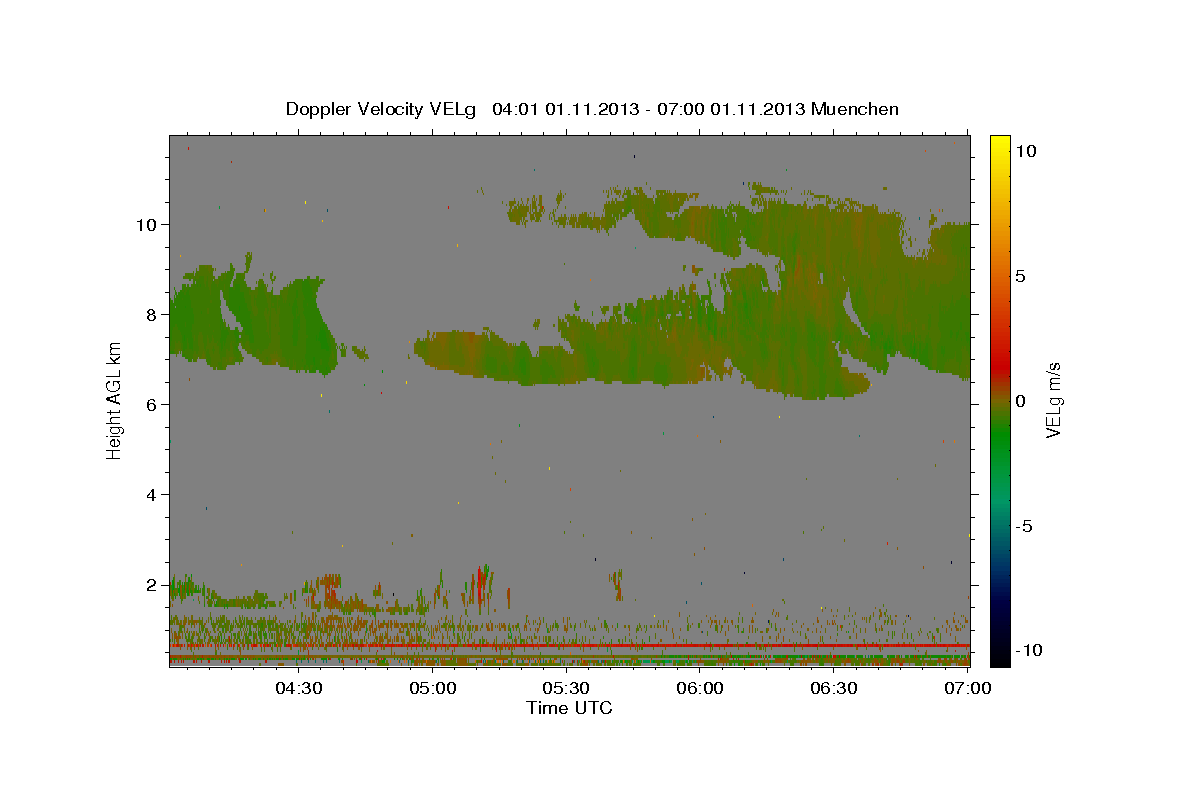Click the colorbar tick label -10
Screen dimensions: 1200x800
pos(1029,651)
